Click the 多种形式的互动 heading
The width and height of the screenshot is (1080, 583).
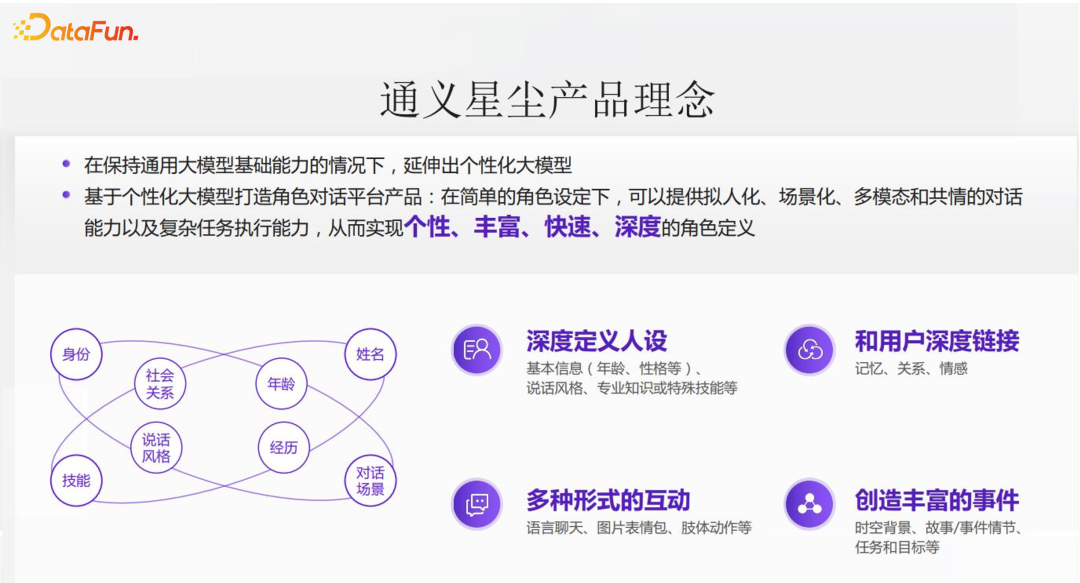point(608,500)
